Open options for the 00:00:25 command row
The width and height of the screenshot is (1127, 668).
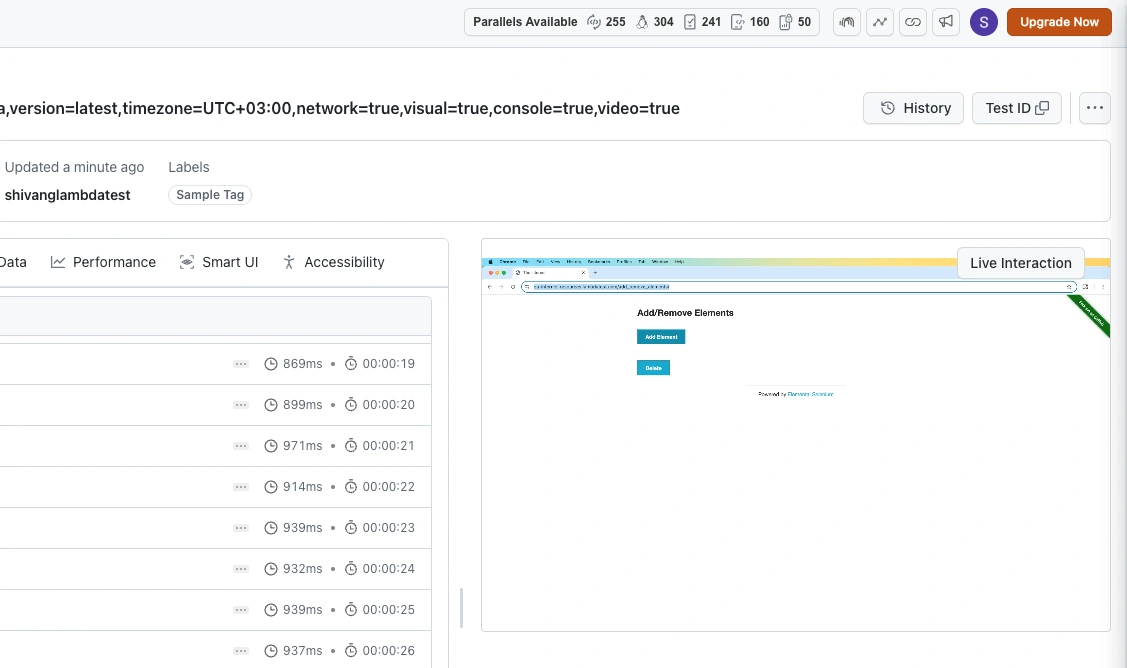click(241, 610)
